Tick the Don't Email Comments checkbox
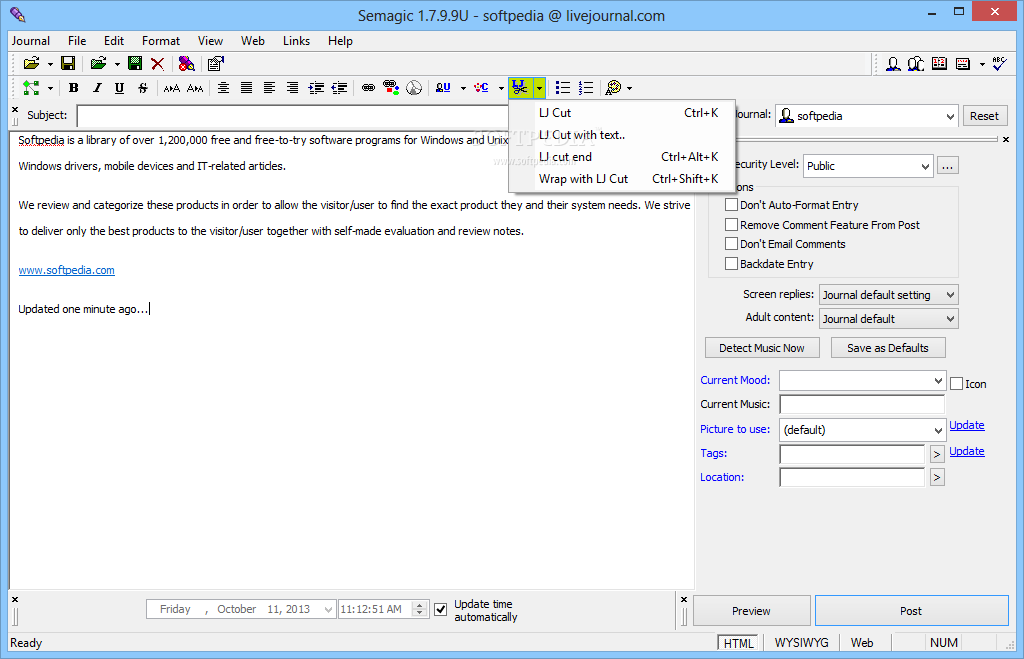 731,244
